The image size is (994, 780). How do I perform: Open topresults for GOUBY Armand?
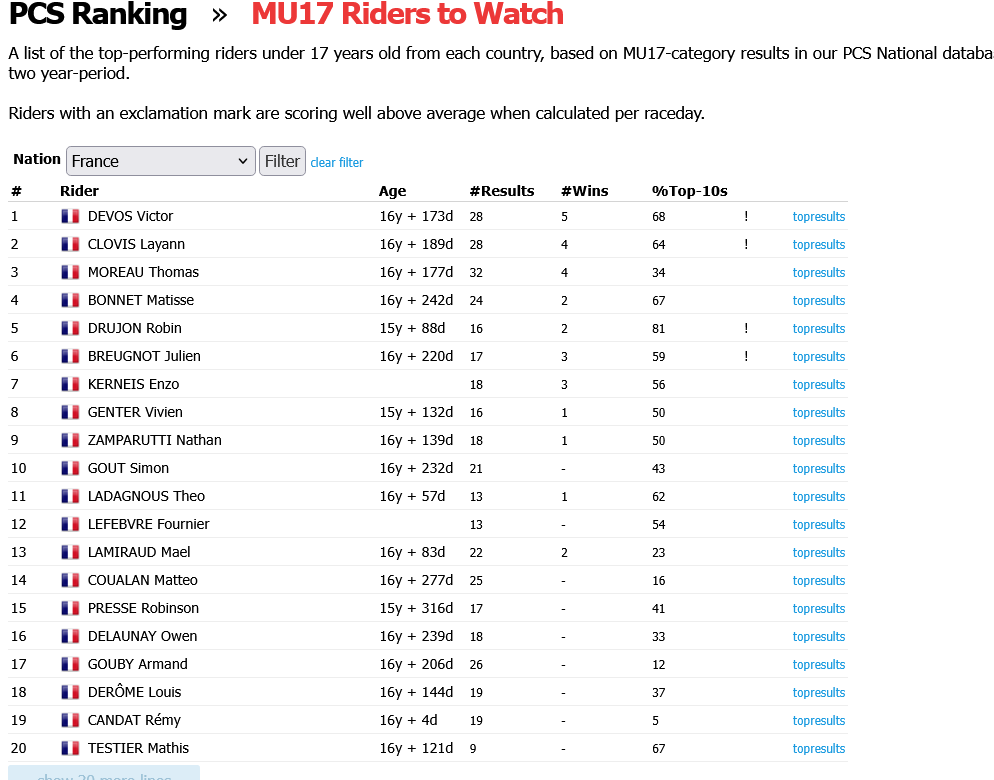pos(818,664)
